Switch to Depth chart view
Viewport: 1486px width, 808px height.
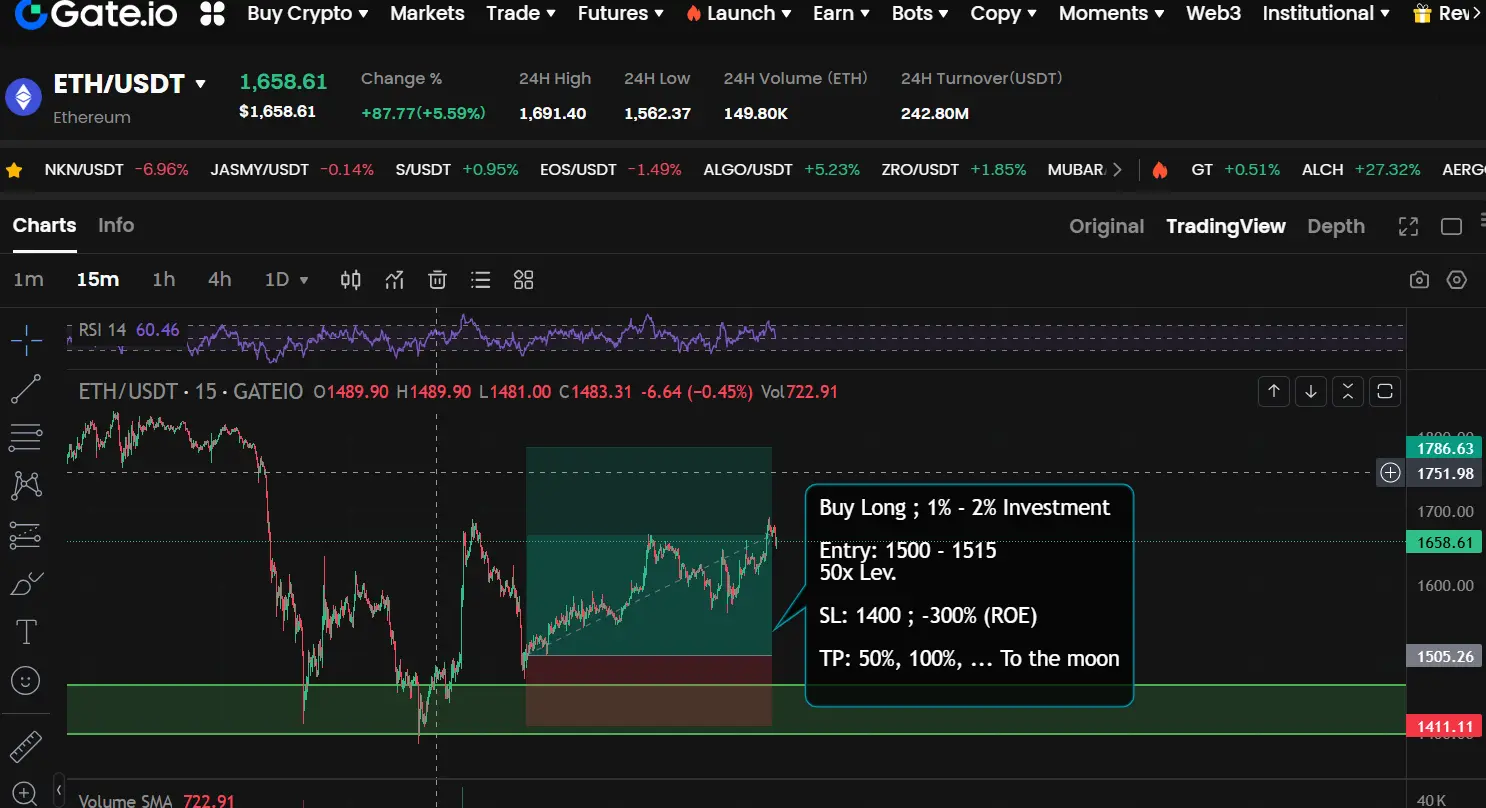coord(1336,227)
